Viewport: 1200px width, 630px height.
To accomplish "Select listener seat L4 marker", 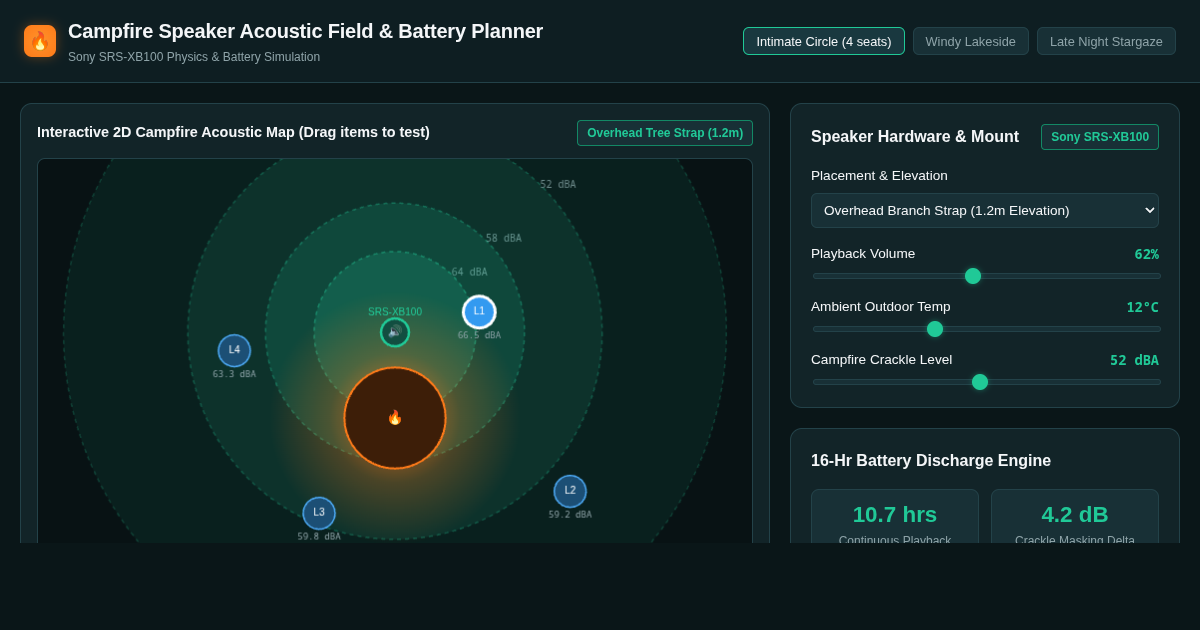I will (x=234, y=351).
